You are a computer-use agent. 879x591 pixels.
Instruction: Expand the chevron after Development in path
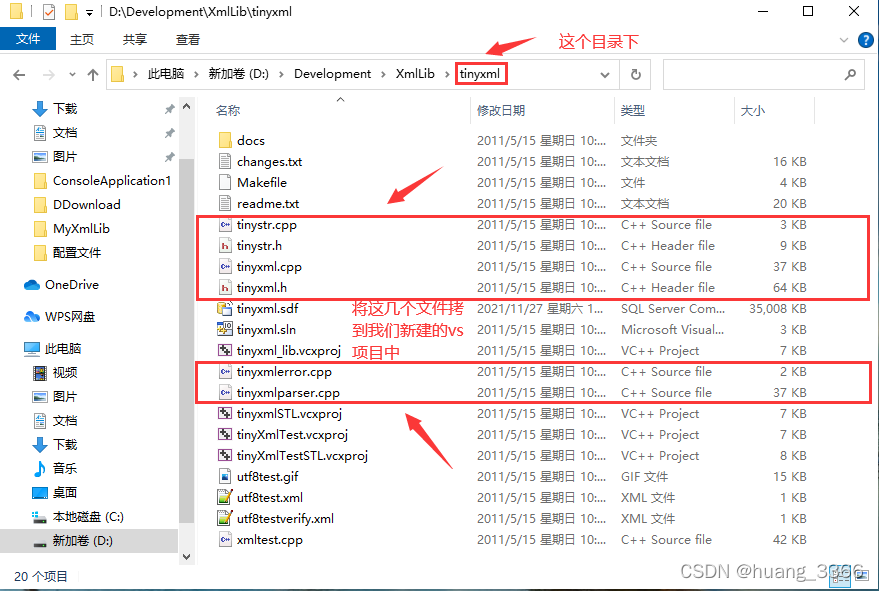tap(383, 74)
